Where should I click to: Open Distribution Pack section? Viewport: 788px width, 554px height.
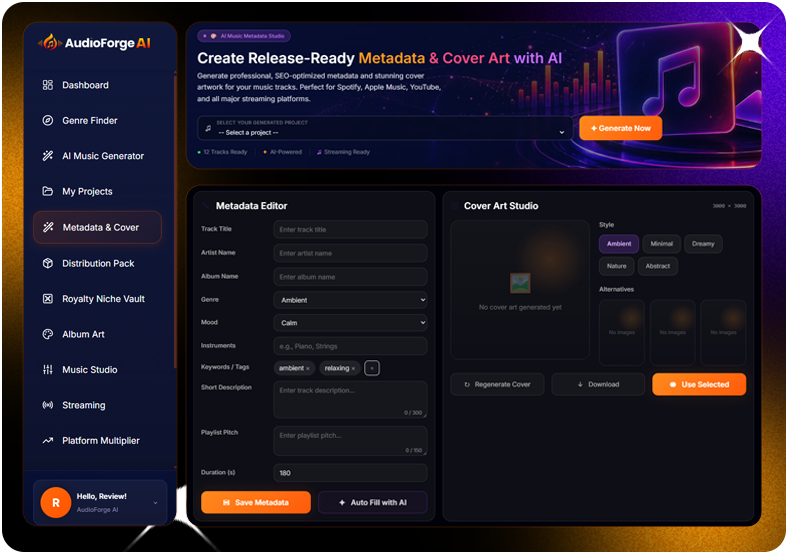98,263
